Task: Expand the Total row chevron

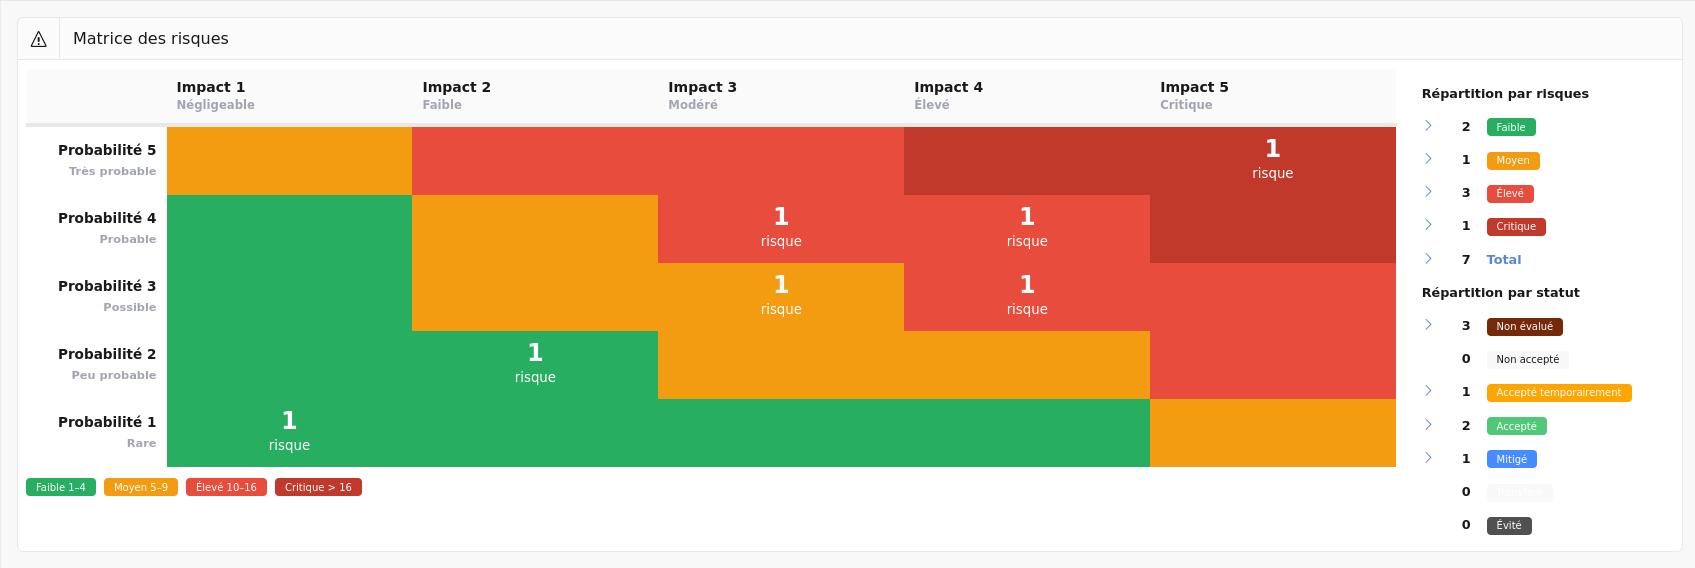Action: tap(1428, 259)
